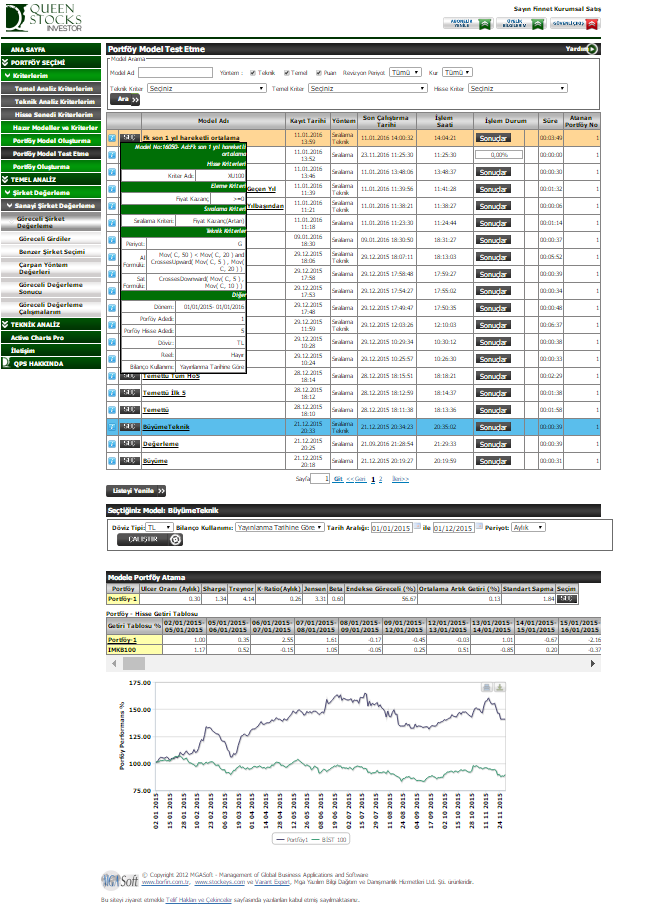Screen dimensions: 654x909
Task: Toggle the Teknik method checkbox
Action: tap(253, 73)
